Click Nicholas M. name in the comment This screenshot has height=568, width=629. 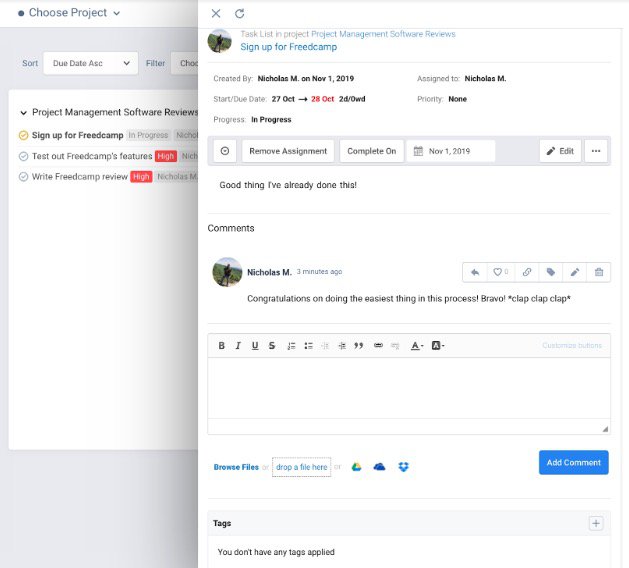pos(269,272)
